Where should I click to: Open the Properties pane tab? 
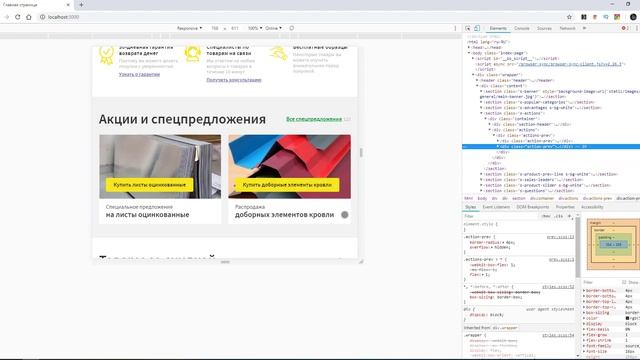565,207
